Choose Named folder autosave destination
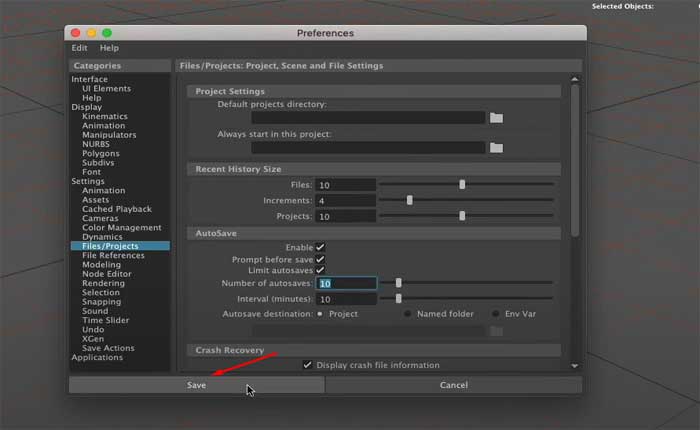This screenshot has width=700, height=430. click(x=408, y=314)
